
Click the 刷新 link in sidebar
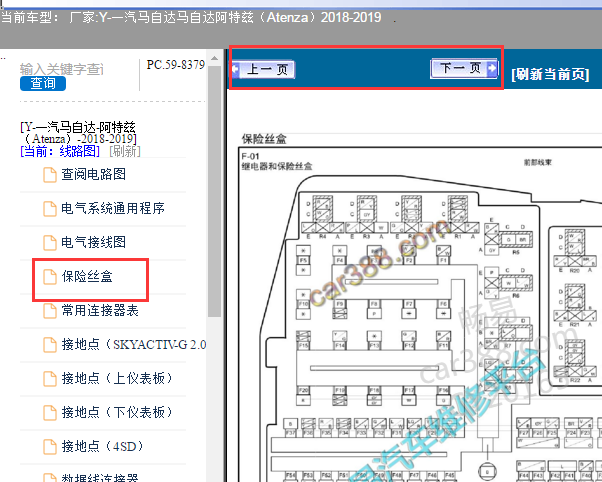point(125,151)
